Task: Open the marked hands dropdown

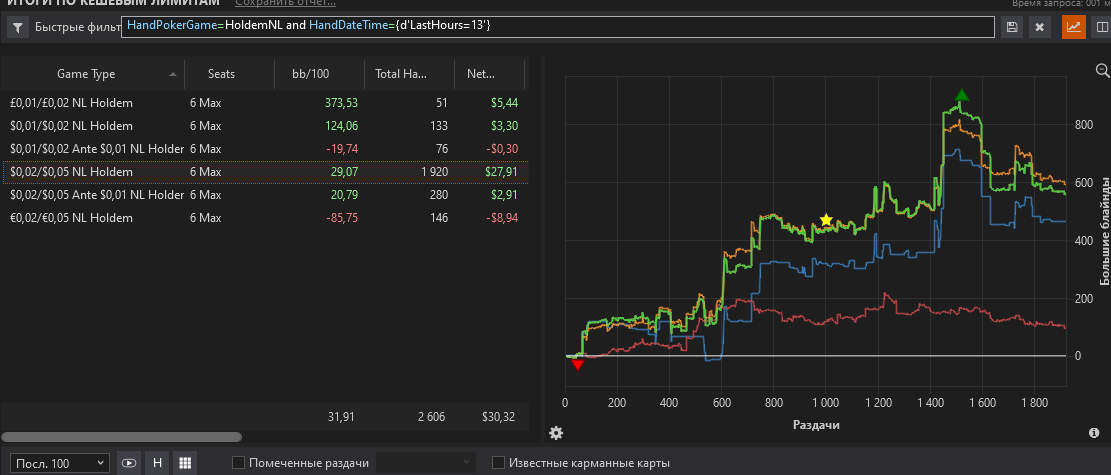Action: tap(425, 463)
